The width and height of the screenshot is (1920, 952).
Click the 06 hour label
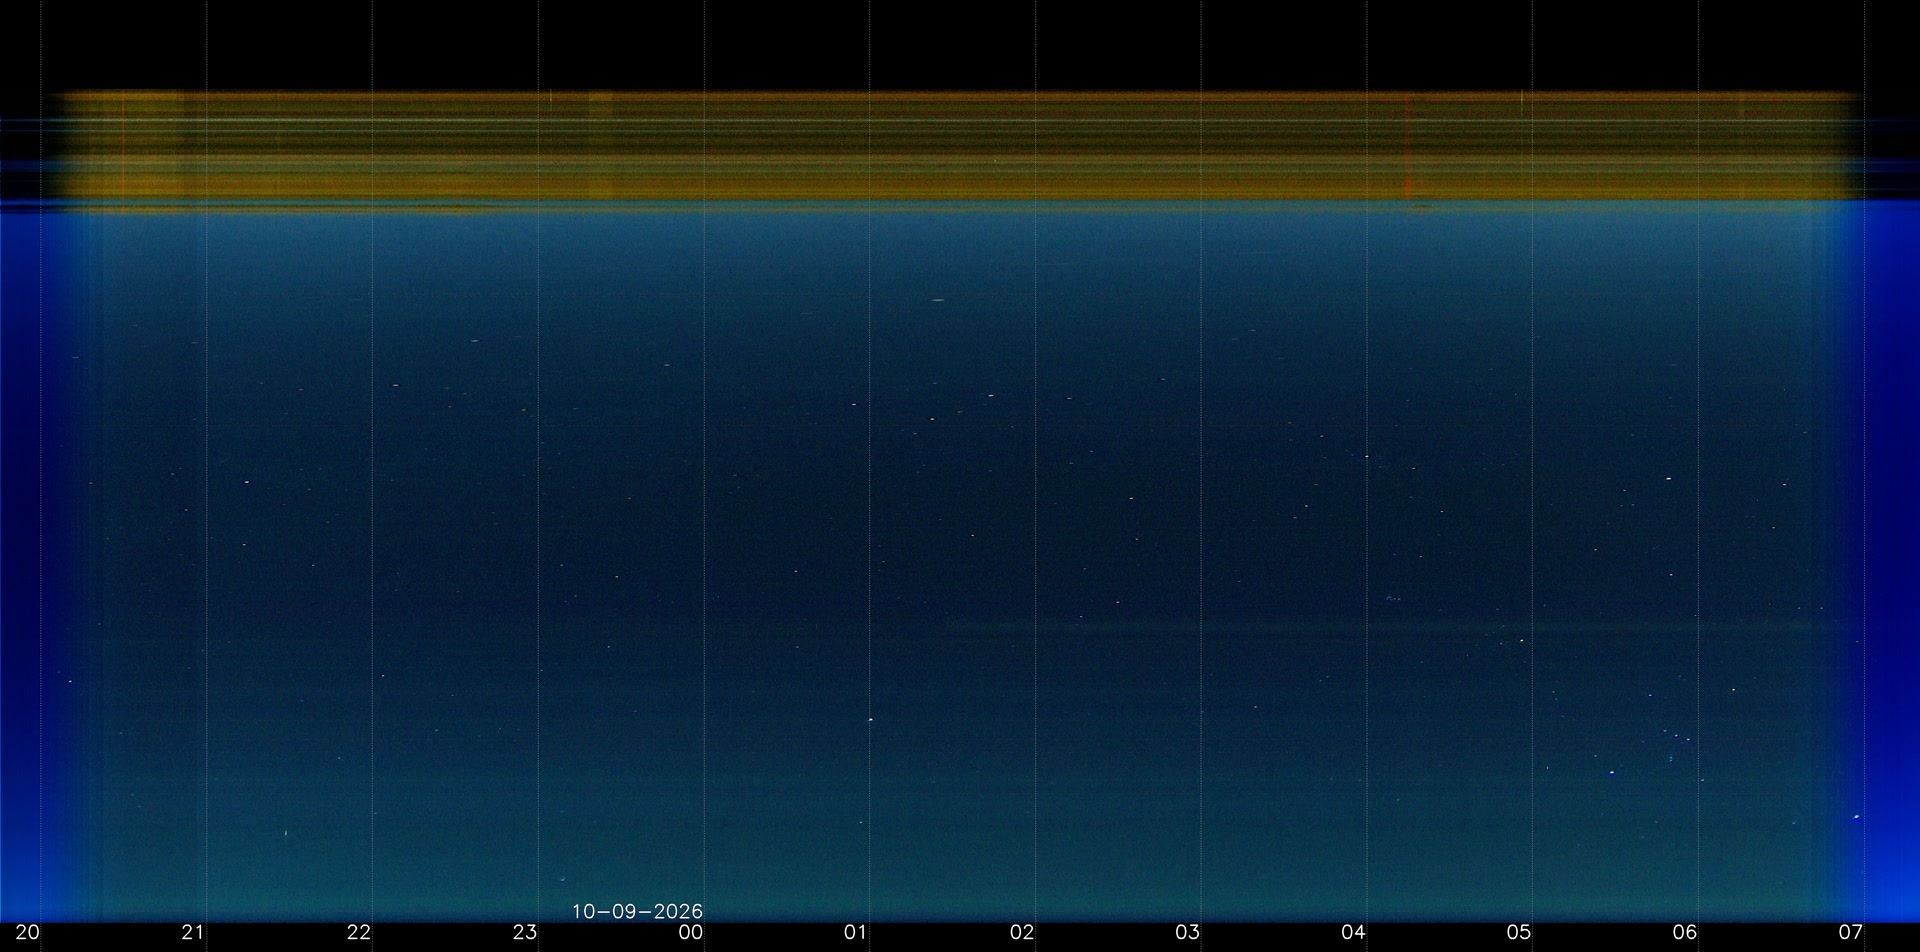tap(1685, 933)
